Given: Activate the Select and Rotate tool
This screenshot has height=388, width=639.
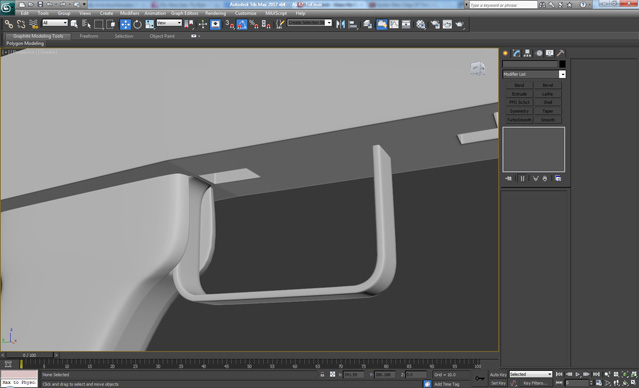Looking at the screenshot, I should 138,24.
